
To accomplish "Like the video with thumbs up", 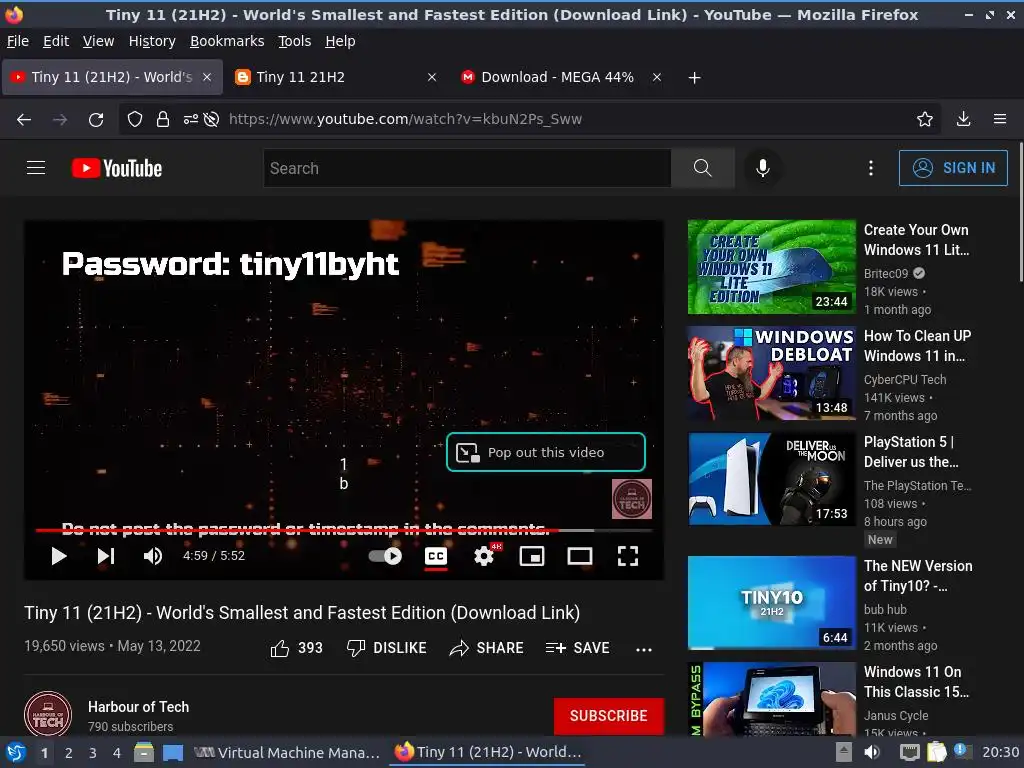I will [296, 648].
